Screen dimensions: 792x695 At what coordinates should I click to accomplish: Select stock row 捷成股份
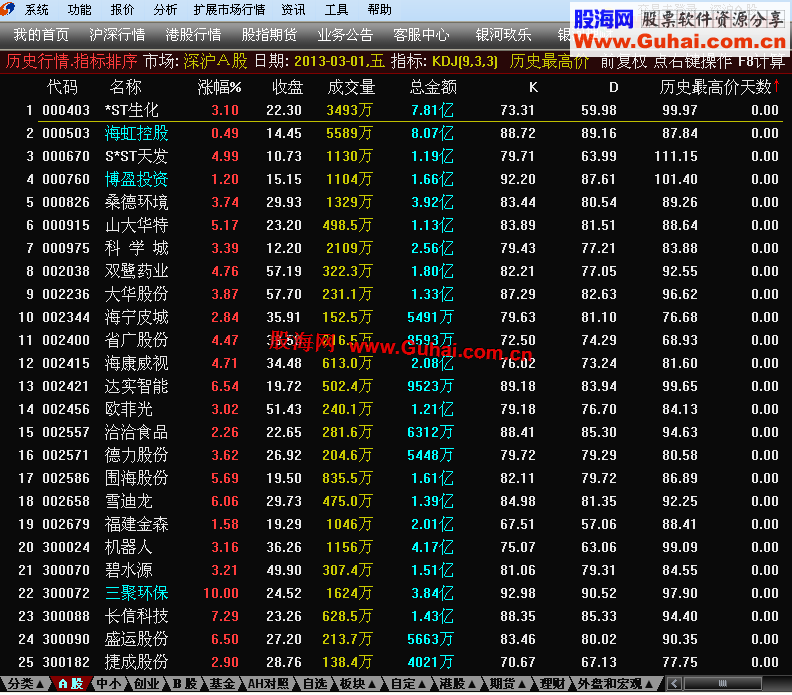coord(396,662)
